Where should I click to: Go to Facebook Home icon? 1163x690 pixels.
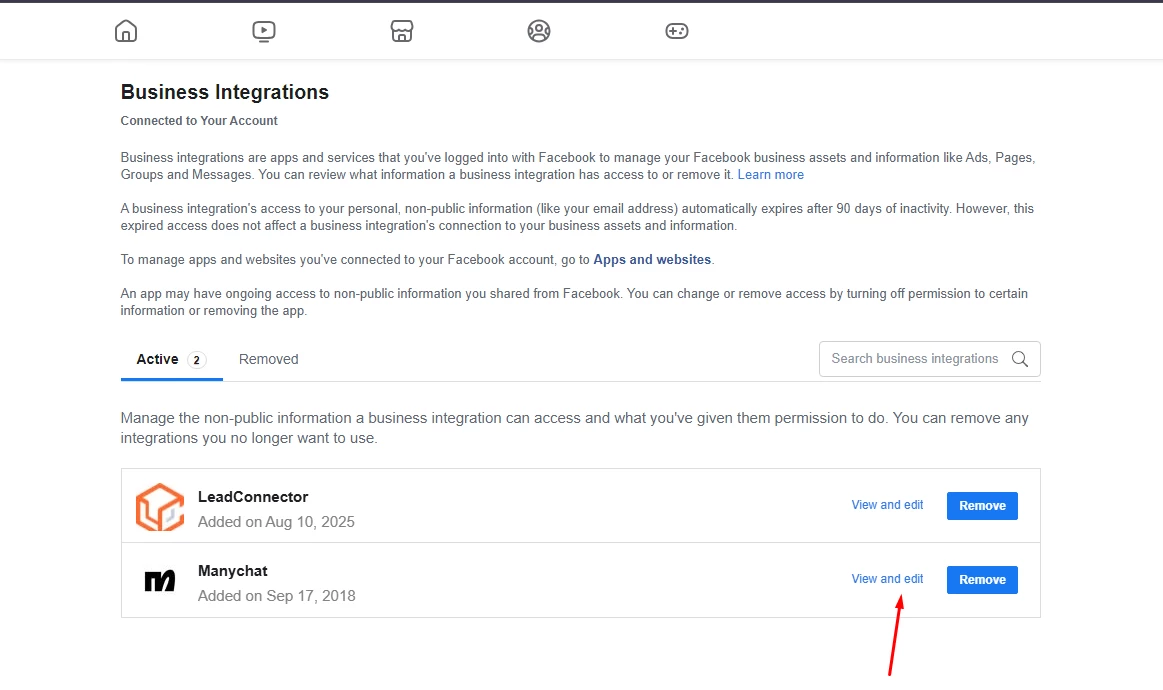tap(126, 31)
